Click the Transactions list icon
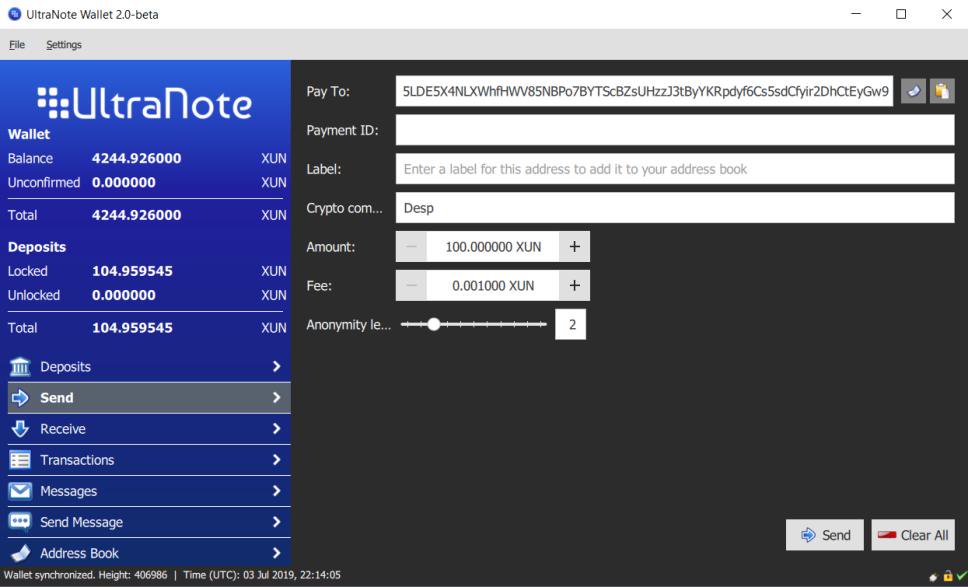The image size is (968, 587). pyautogui.click(x=20, y=460)
